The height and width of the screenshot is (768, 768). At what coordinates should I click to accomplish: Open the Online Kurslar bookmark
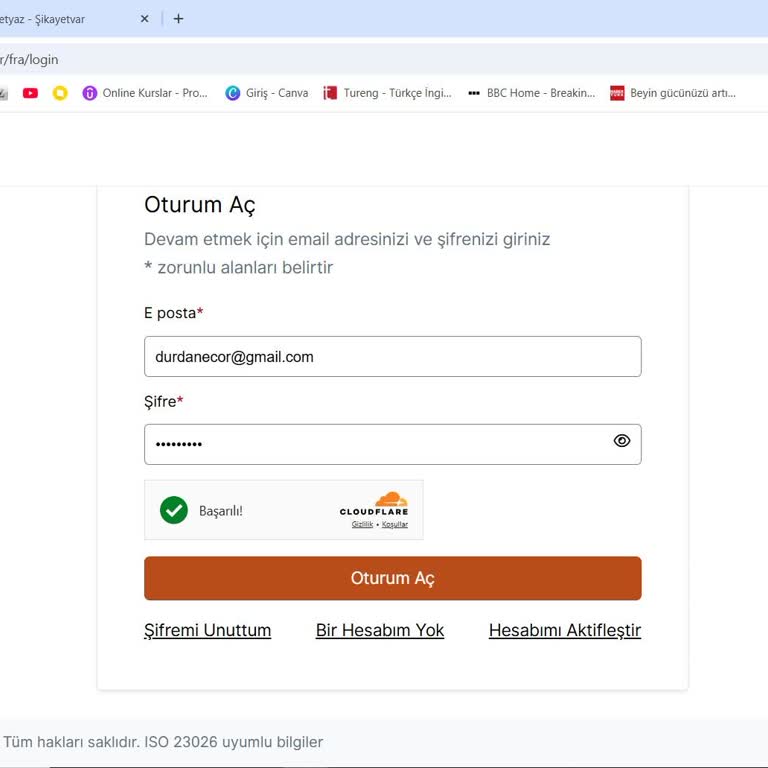[145, 93]
